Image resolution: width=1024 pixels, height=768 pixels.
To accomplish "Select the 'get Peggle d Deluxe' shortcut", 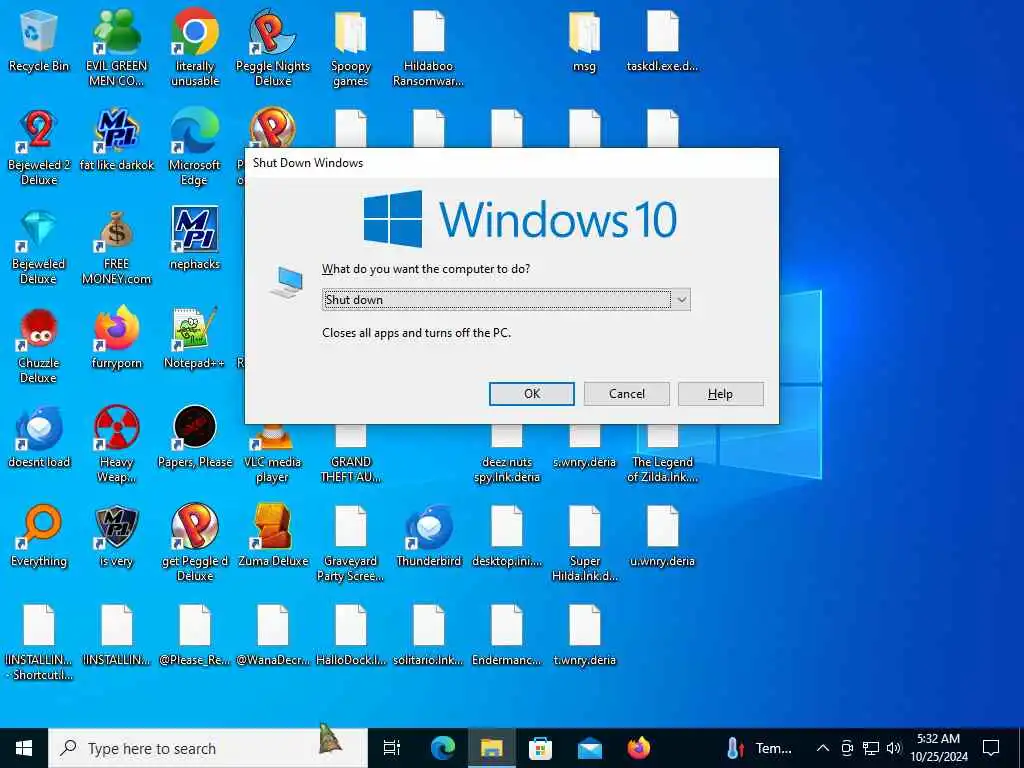I will pyautogui.click(x=195, y=543).
